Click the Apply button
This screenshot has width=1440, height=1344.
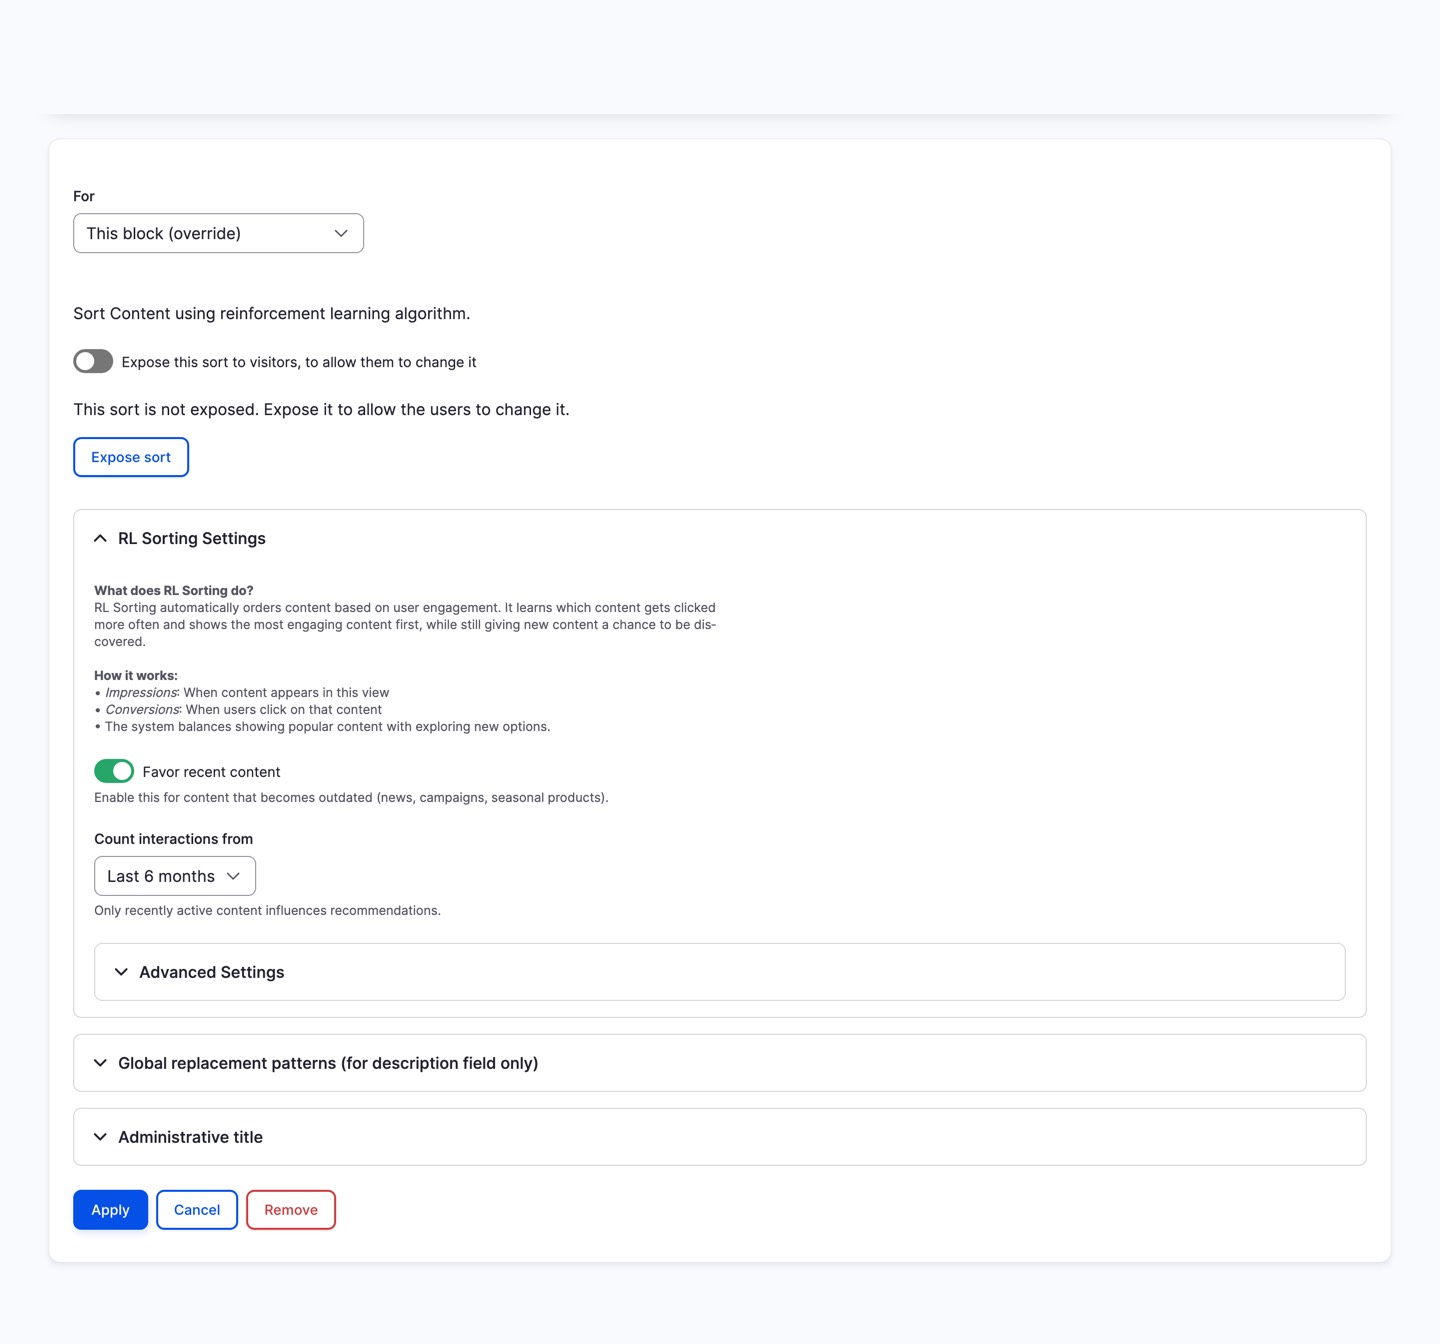(110, 1210)
